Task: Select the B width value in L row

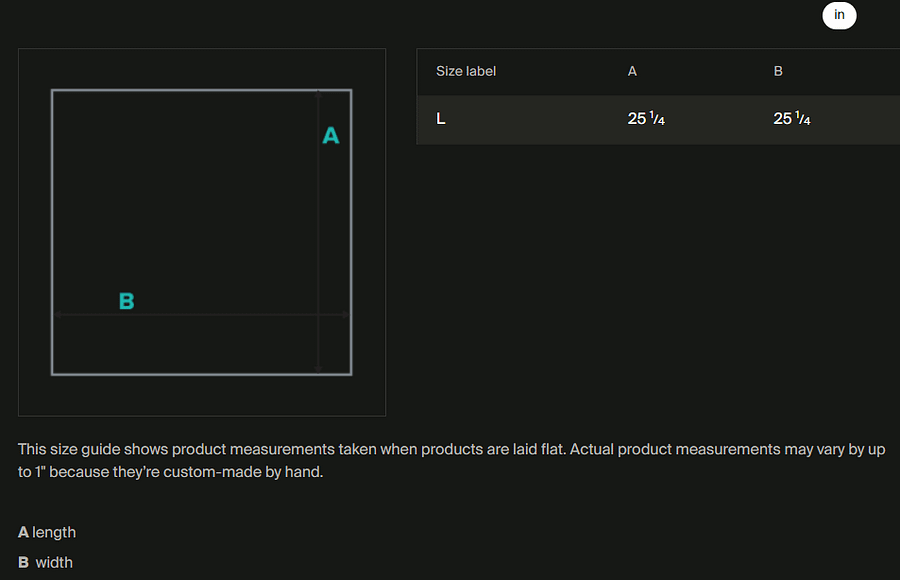Action: (792, 119)
